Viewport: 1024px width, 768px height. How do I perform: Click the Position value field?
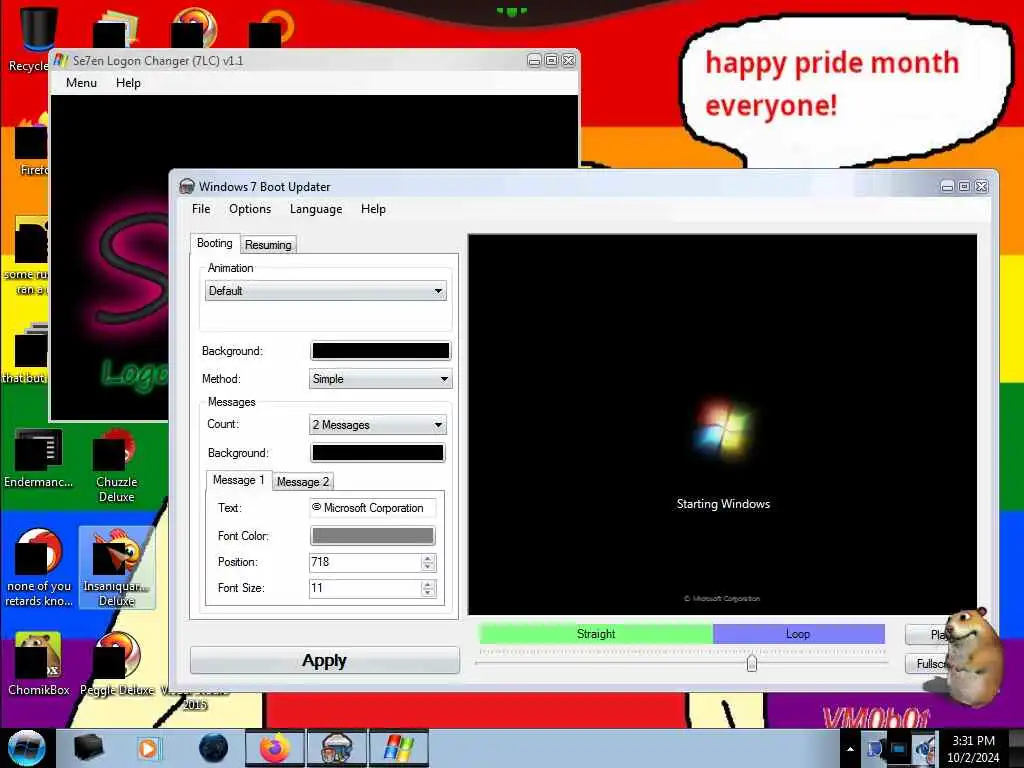pyautogui.click(x=365, y=562)
